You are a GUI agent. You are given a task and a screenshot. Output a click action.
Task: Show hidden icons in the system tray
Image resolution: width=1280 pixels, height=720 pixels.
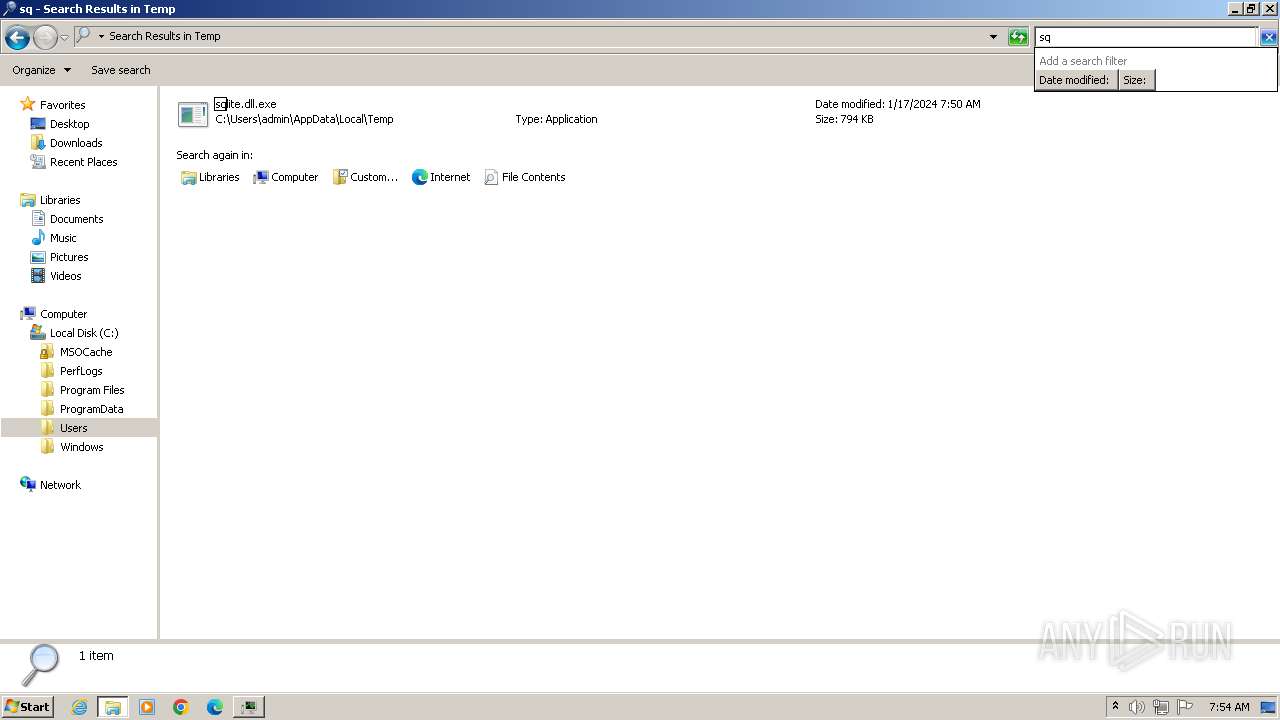click(x=1115, y=707)
